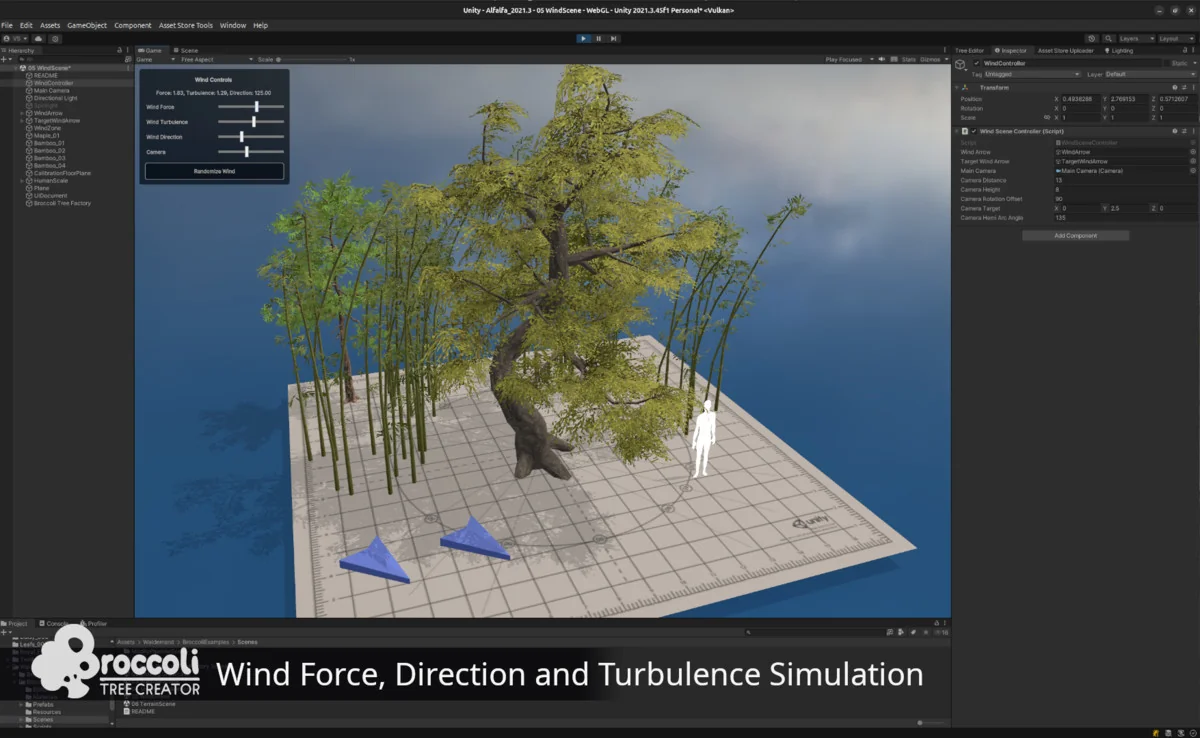This screenshot has width=1200, height=738.
Task: Mute audio using the speaker icon in Game view
Action: (x=882, y=59)
